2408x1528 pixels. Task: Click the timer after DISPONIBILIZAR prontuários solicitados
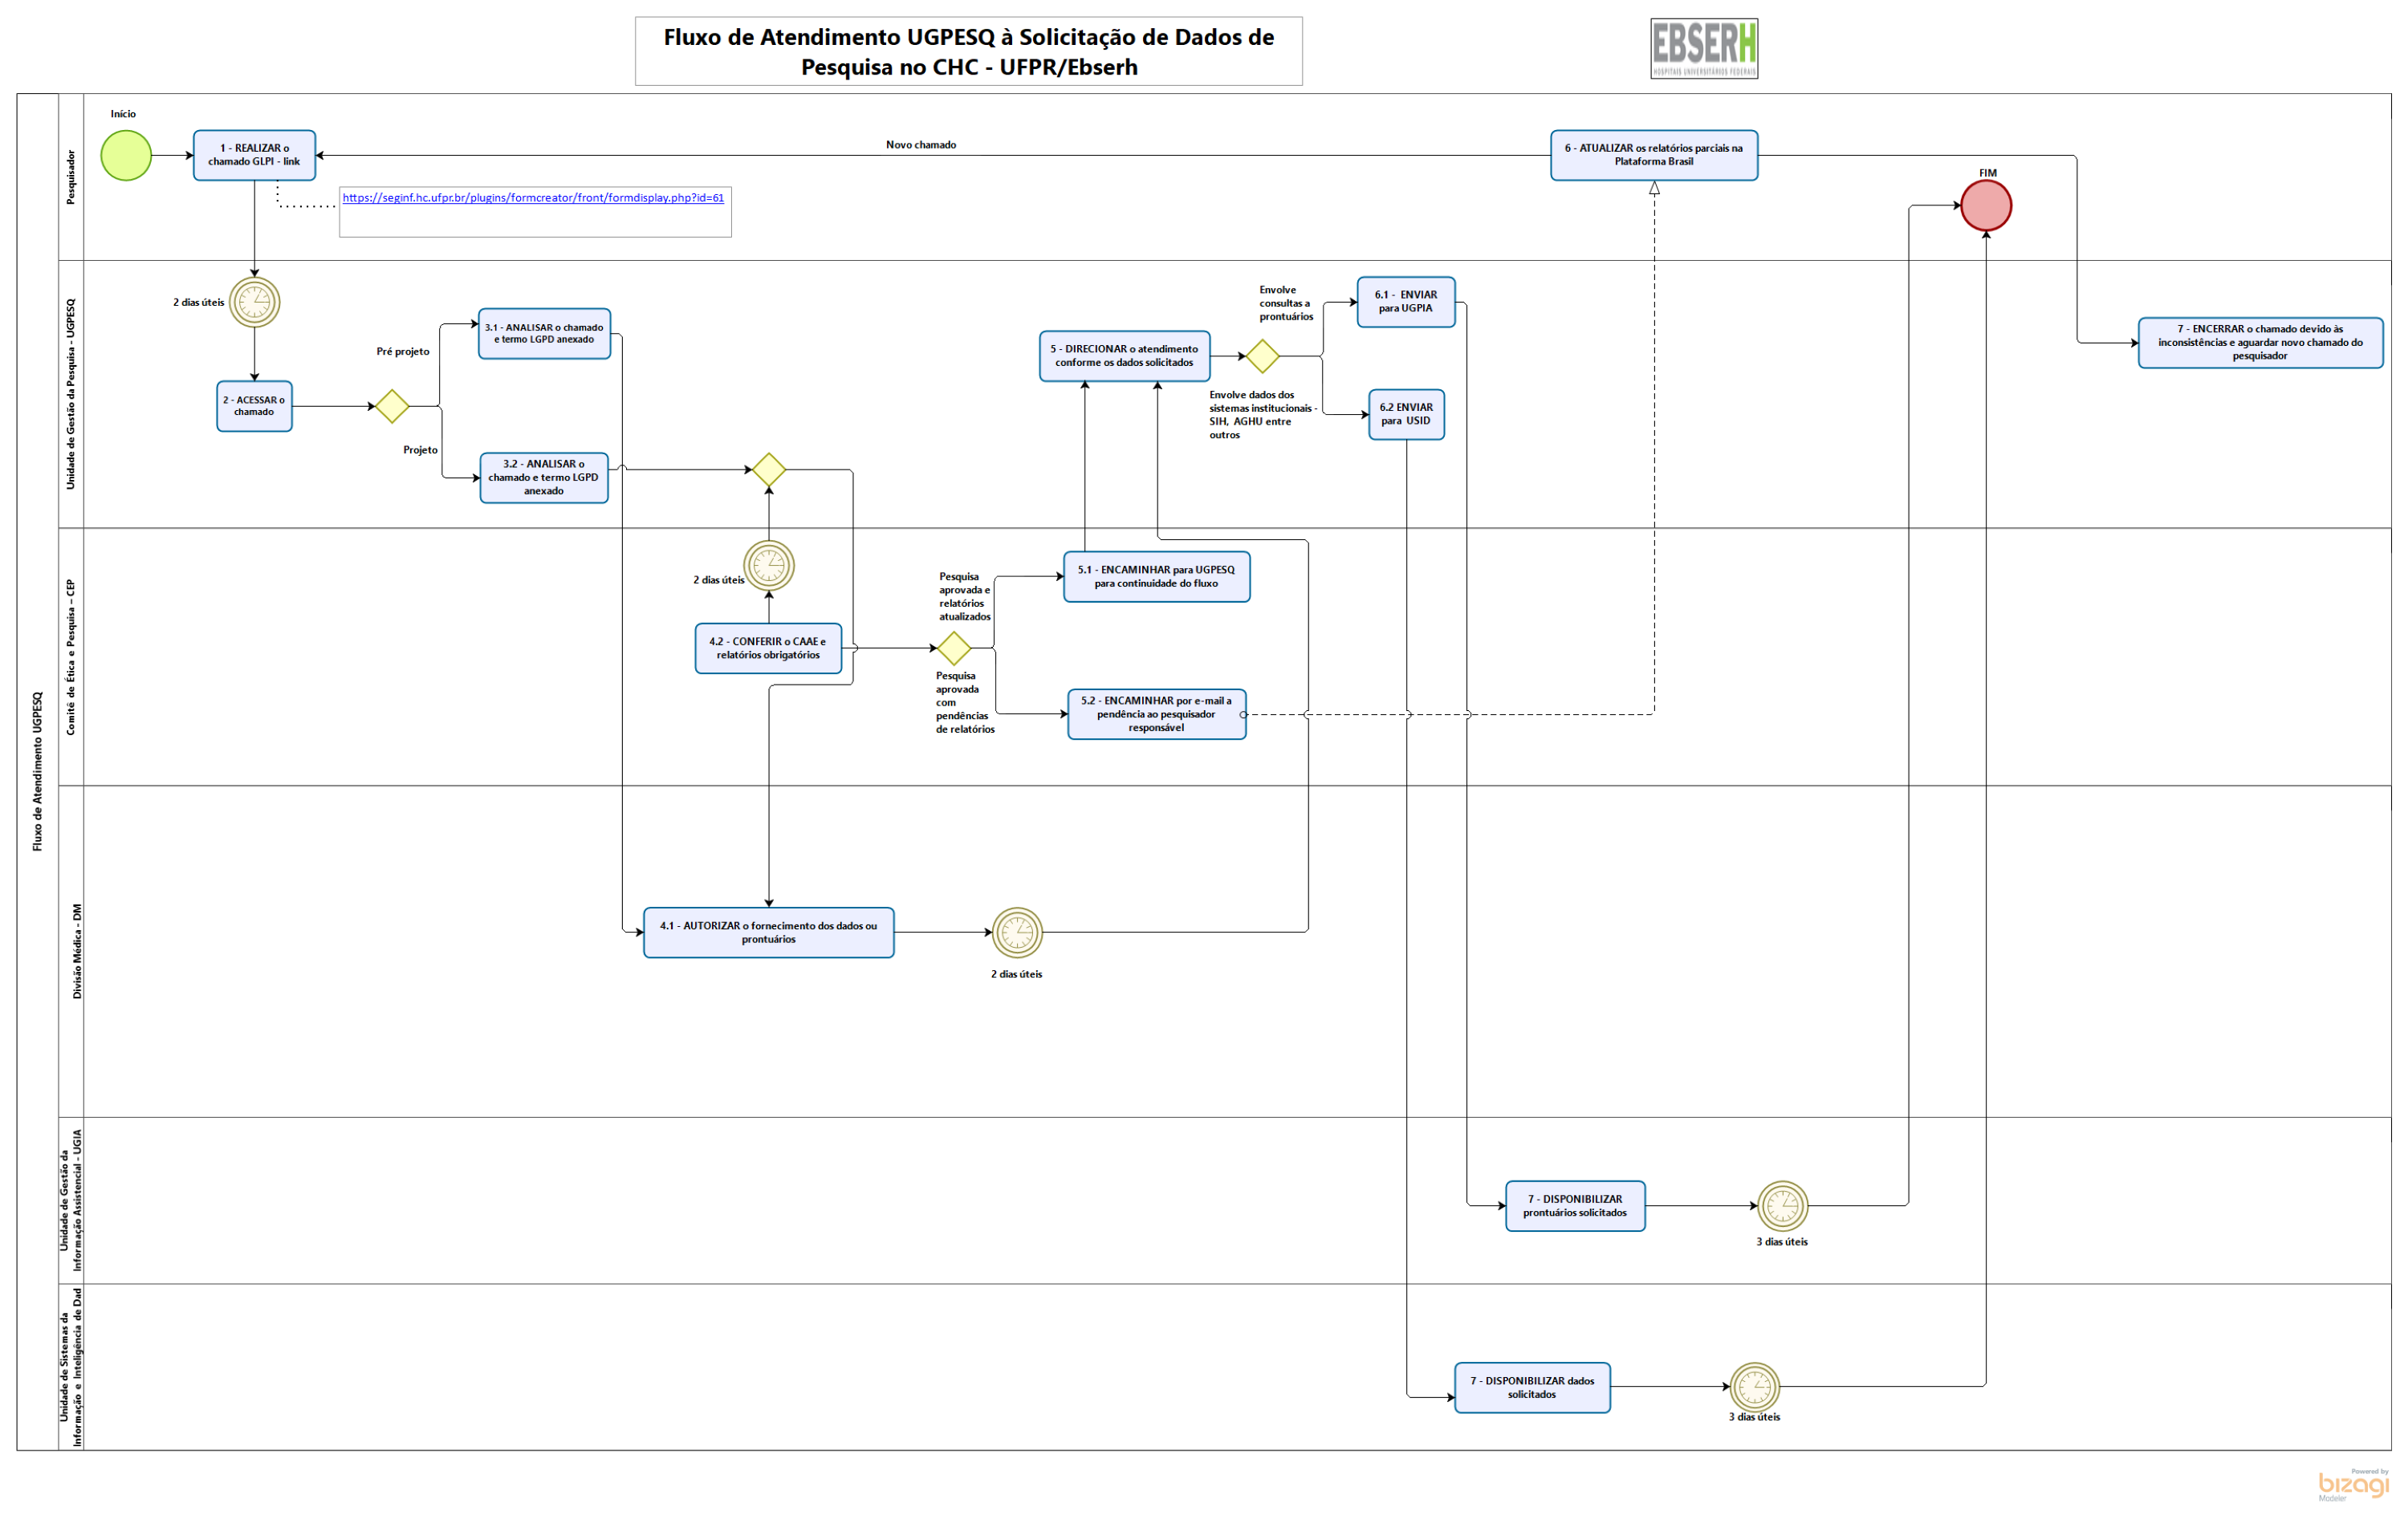tap(1782, 1206)
